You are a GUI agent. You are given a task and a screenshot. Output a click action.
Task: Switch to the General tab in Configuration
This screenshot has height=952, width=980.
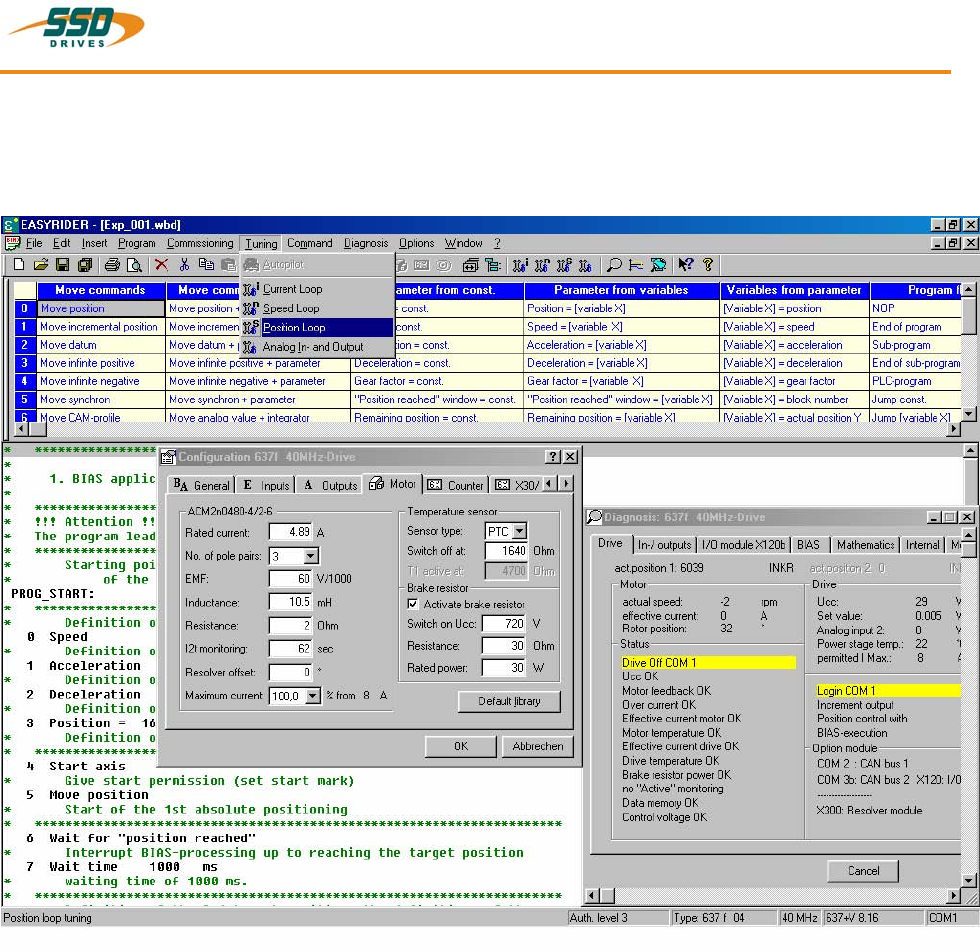pos(202,486)
